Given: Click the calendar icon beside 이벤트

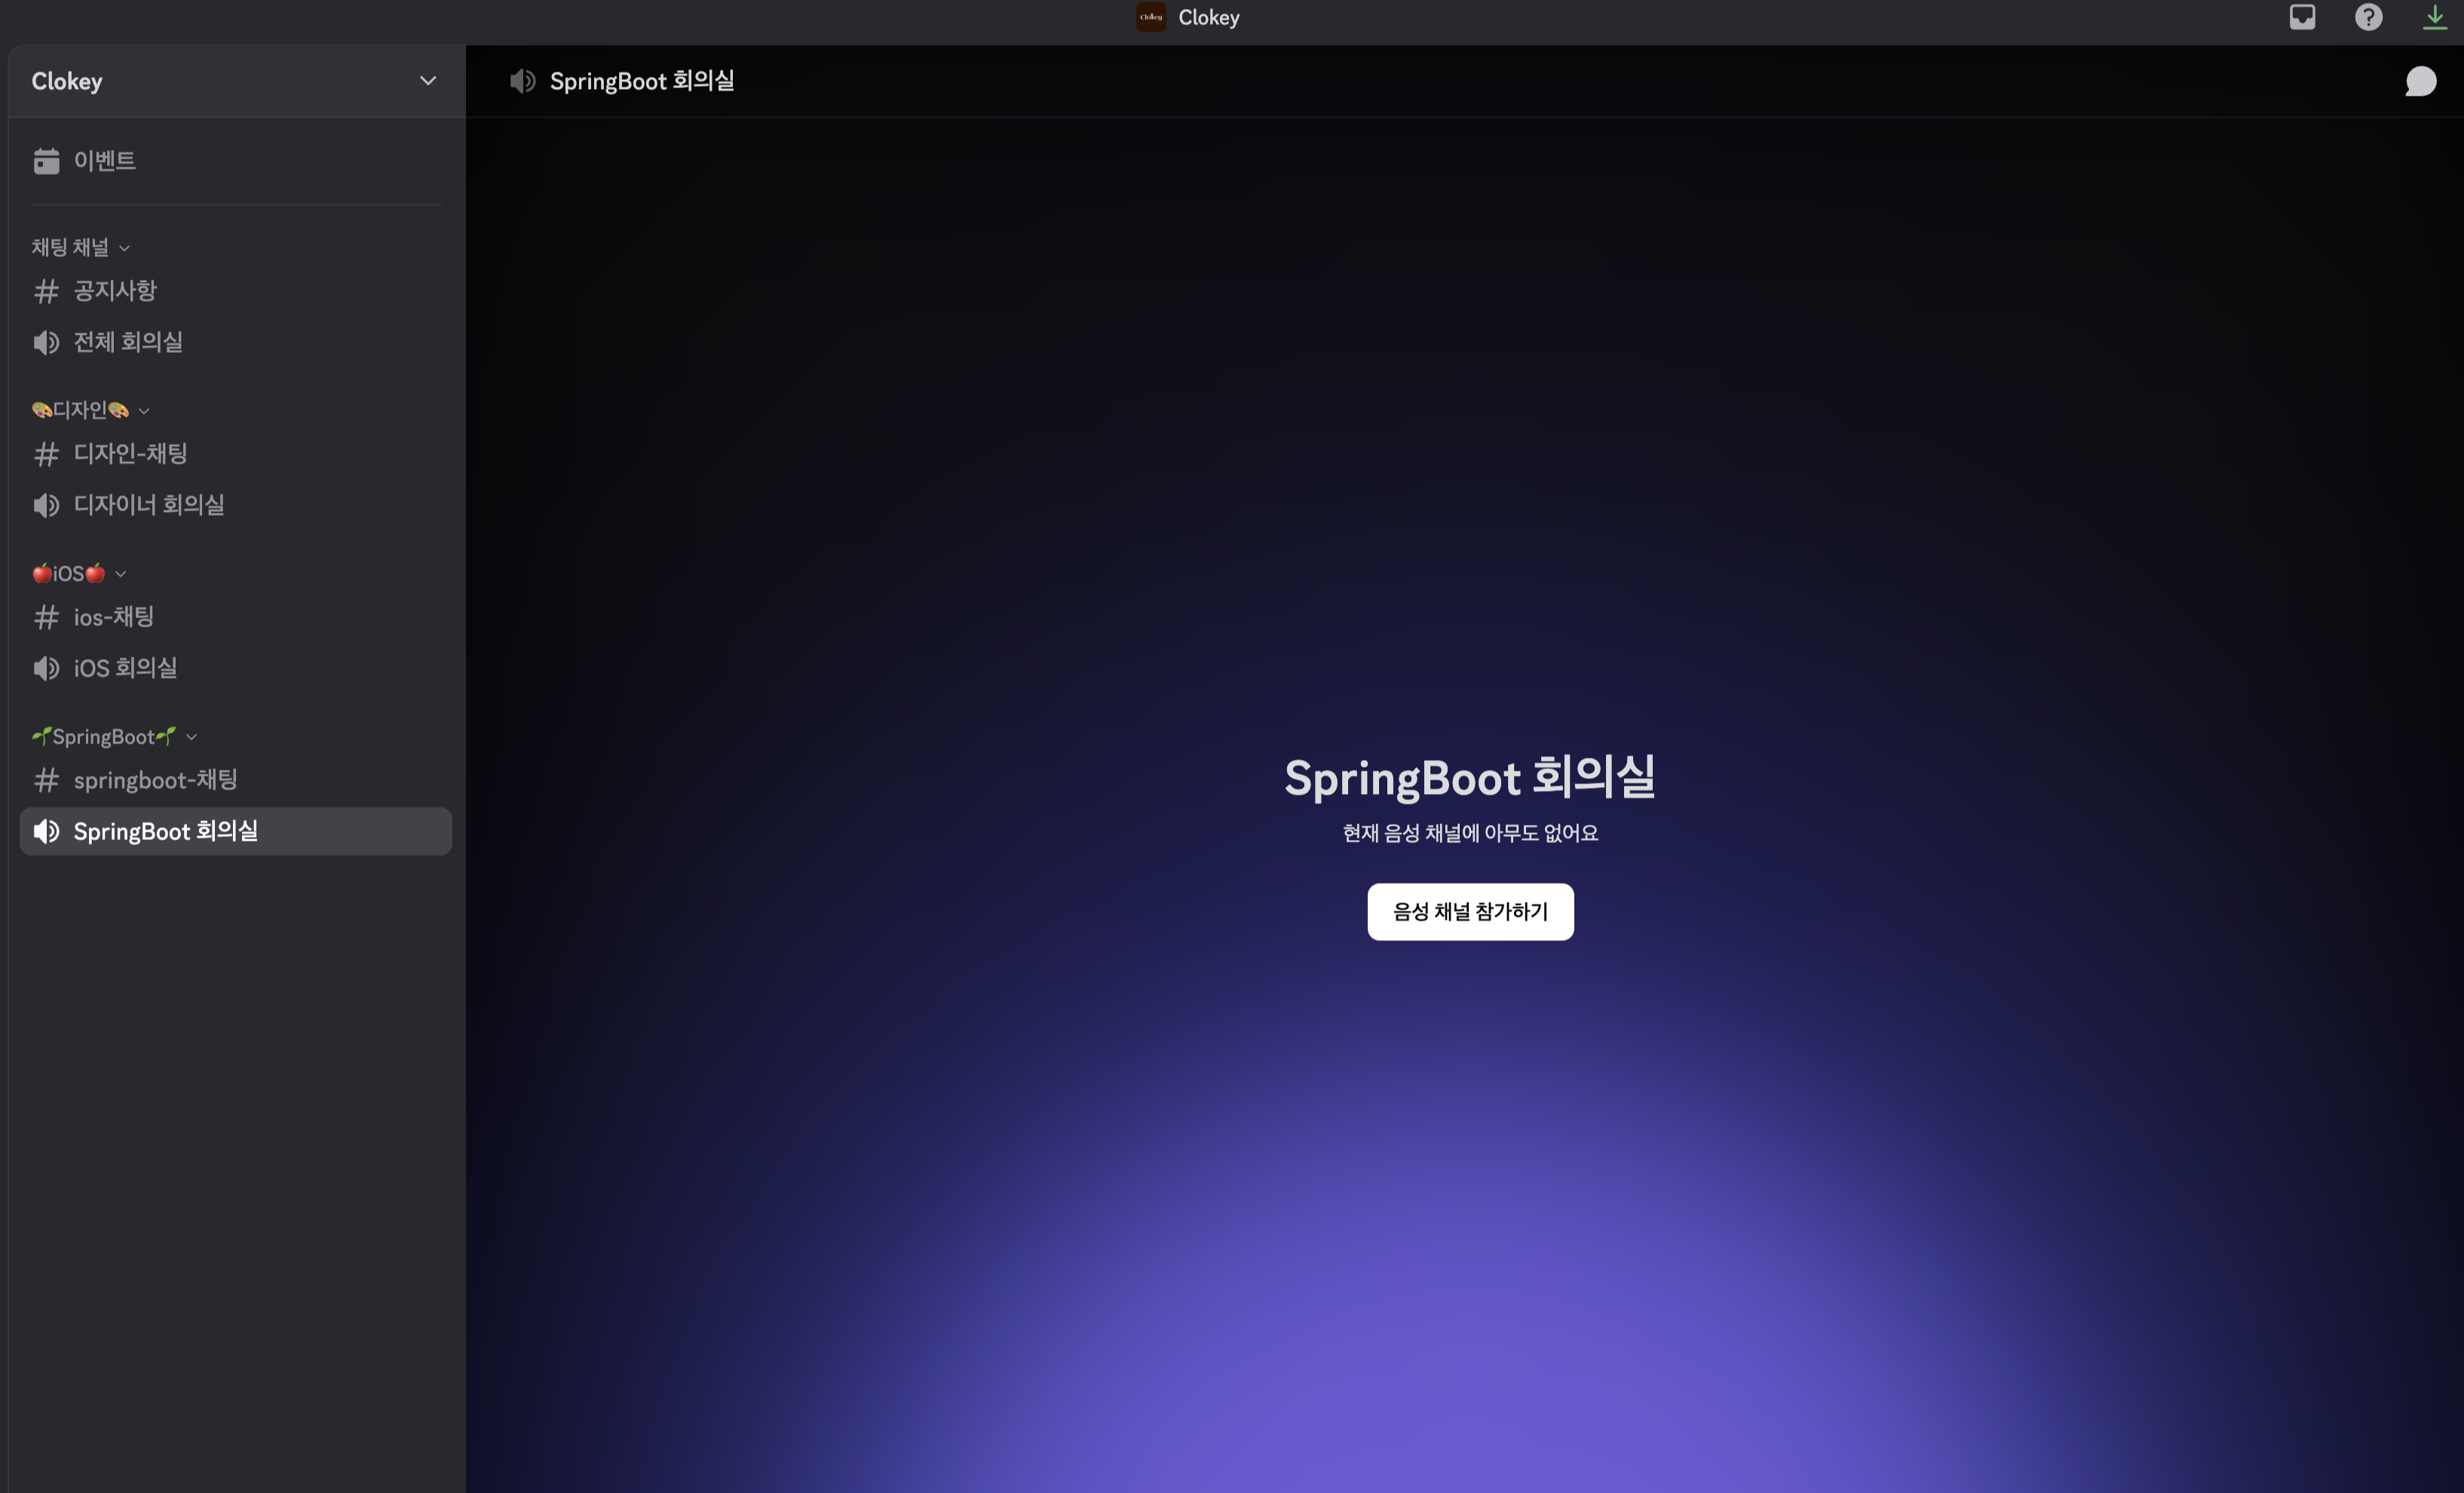Looking at the screenshot, I should tap(46, 161).
